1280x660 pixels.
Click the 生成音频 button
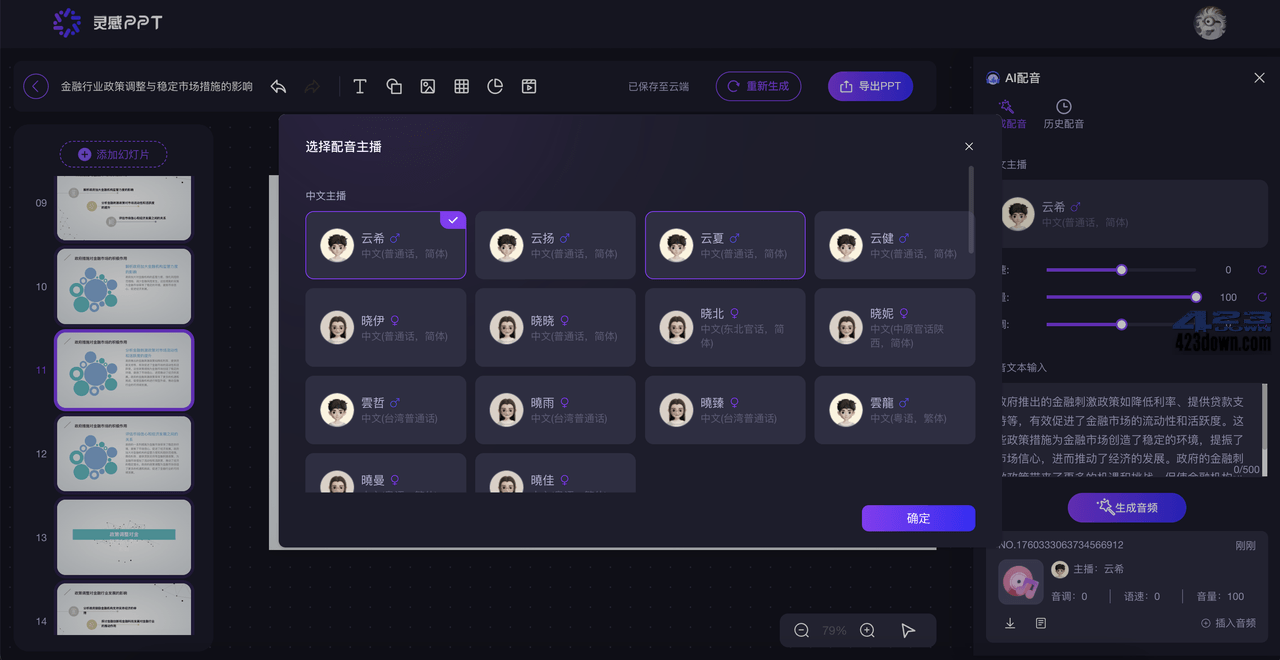pyautogui.click(x=1126, y=508)
